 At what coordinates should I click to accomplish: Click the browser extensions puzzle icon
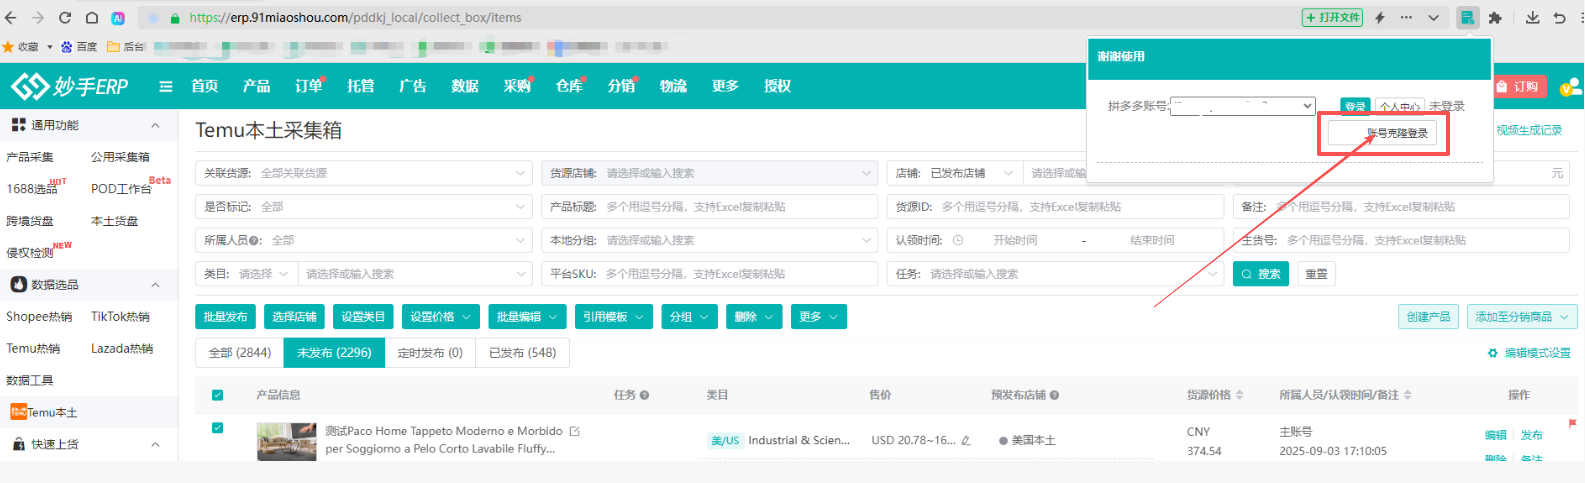1495,18
